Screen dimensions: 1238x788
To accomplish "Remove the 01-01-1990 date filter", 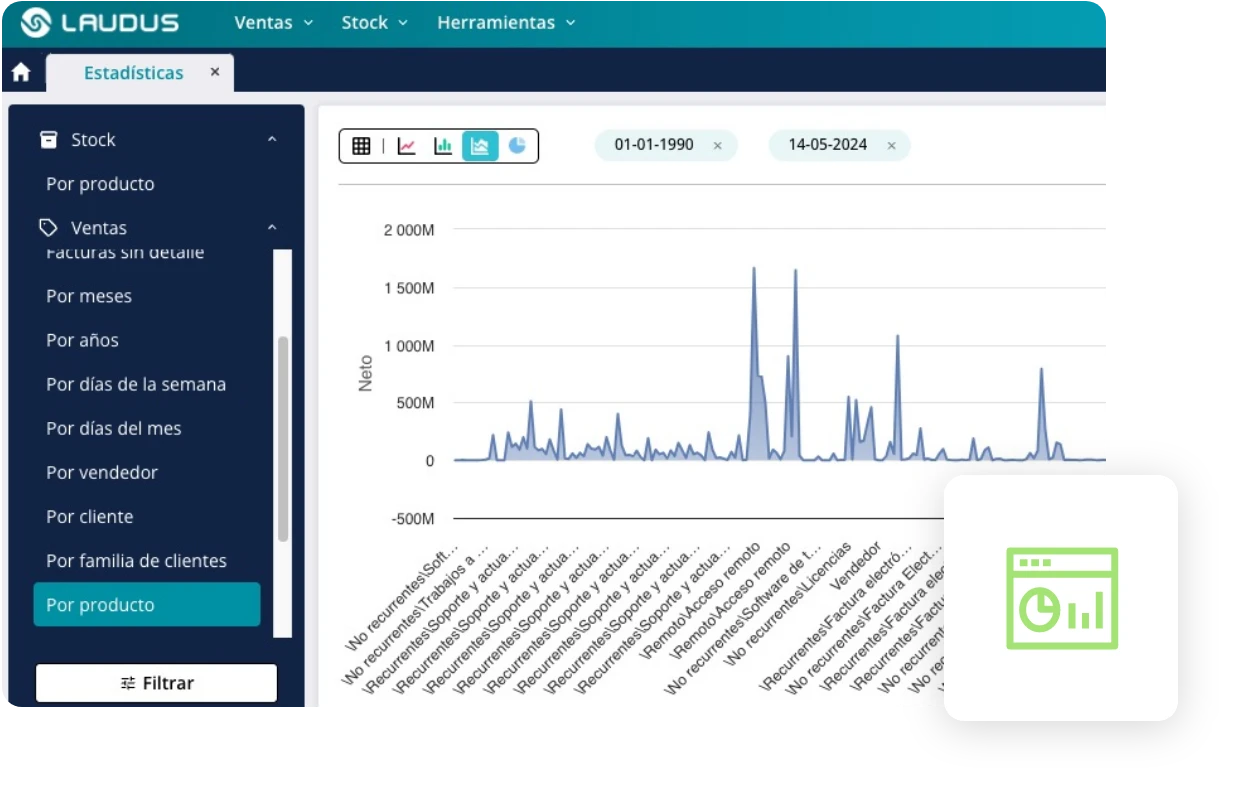I will [717, 146].
